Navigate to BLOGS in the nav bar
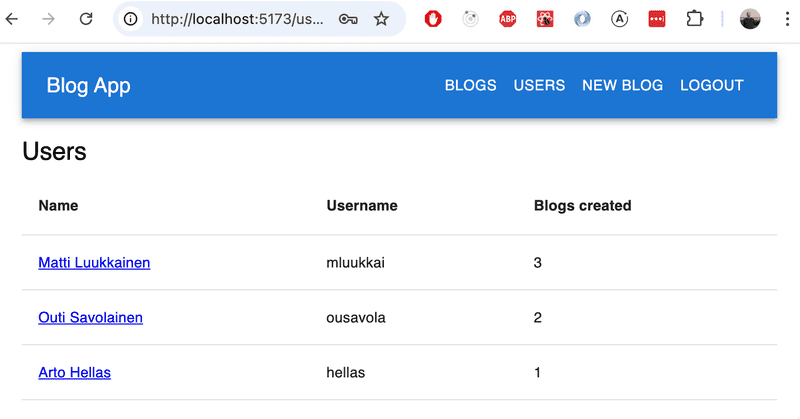 470,85
